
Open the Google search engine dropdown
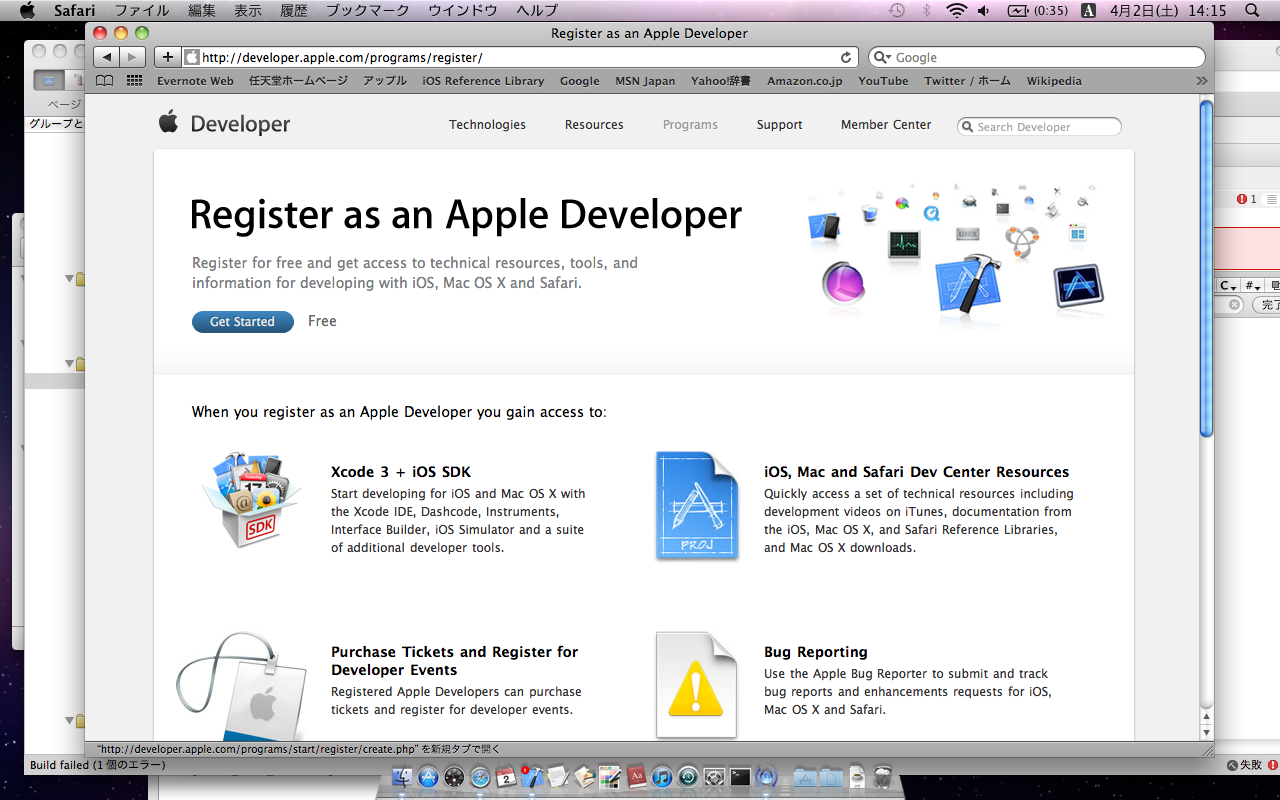point(882,57)
